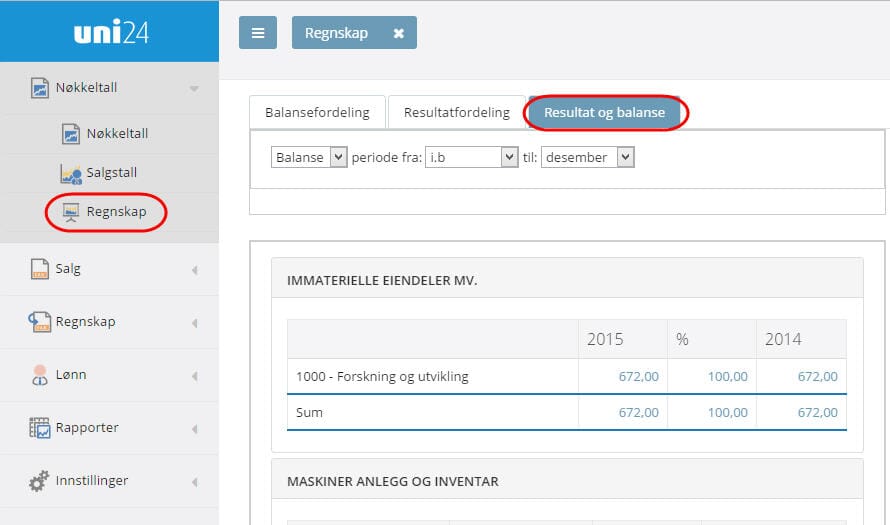Expand the Salg section arrow
The width and height of the screenshot is (890, 525).
194,270
